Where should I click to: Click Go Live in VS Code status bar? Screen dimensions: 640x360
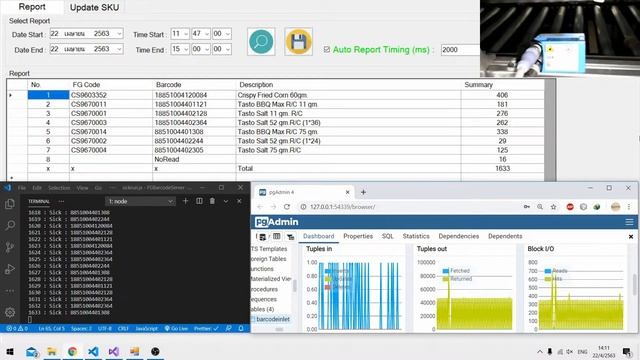[176, 328]
